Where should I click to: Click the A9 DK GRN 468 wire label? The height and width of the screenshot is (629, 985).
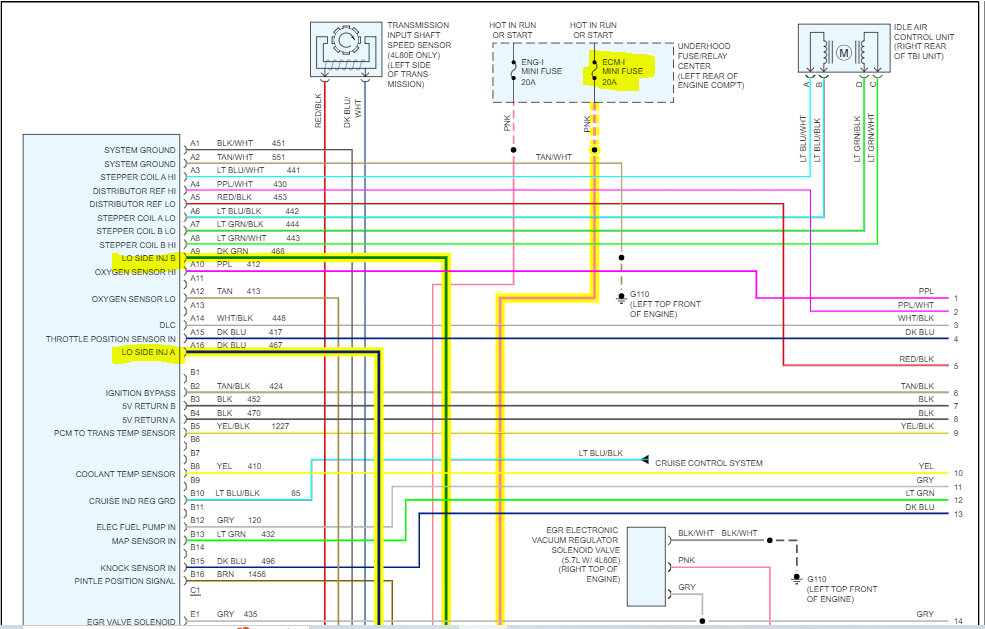pyautogui.click(x=237, y=251)
